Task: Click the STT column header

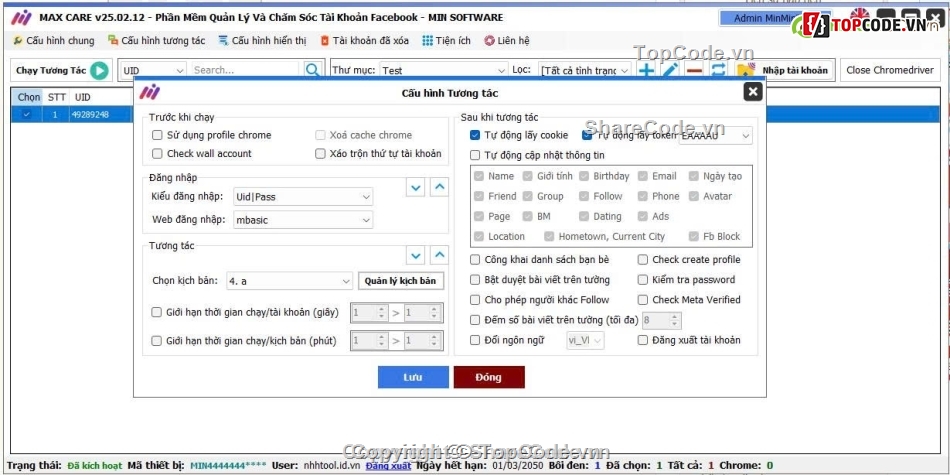Action: click(x=57, y=97)
